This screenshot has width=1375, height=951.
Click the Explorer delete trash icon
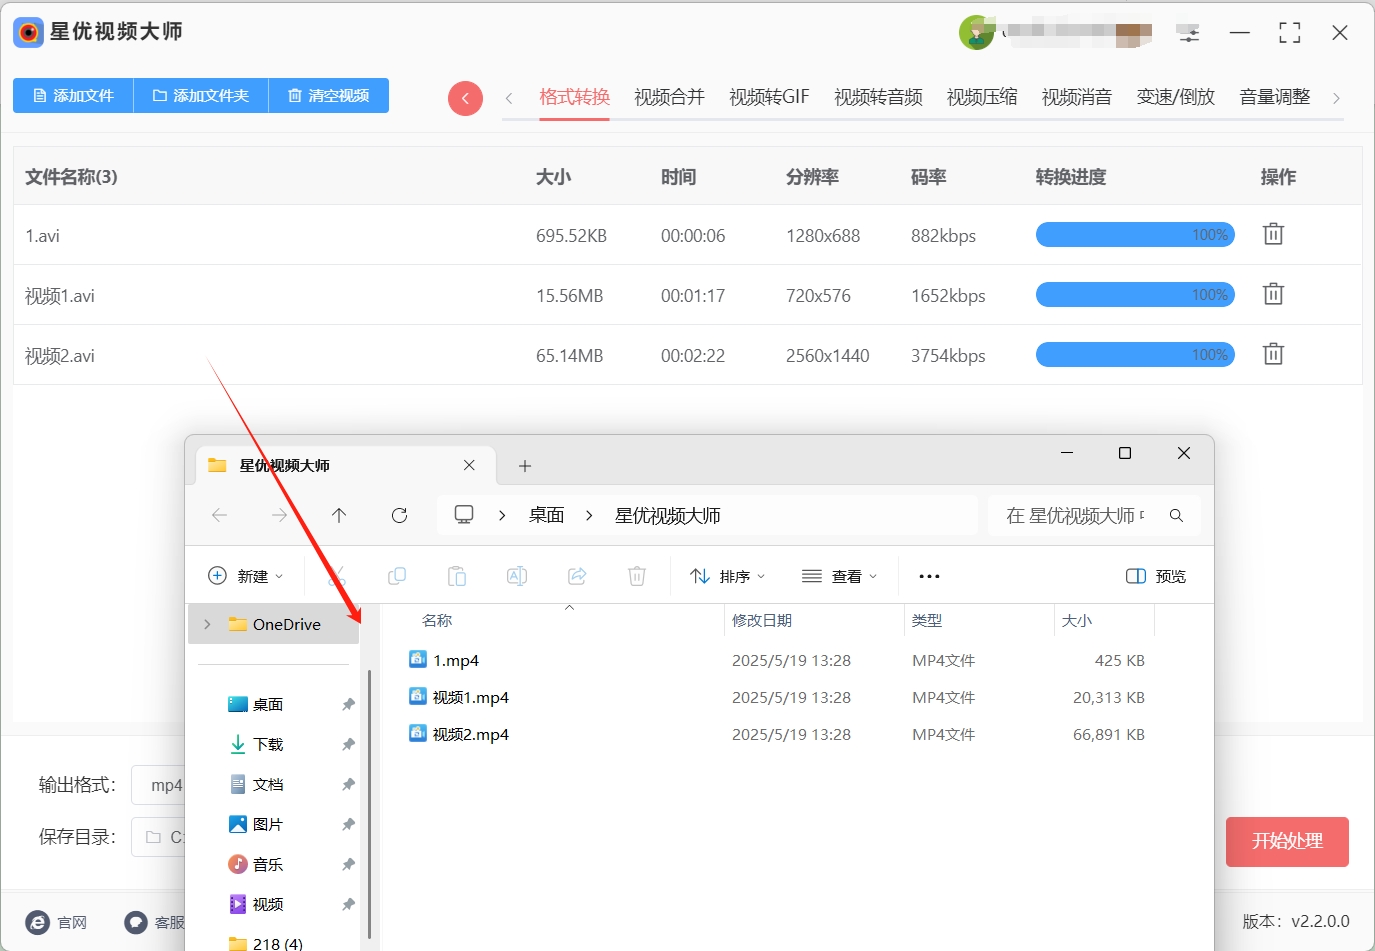[637, 576]
